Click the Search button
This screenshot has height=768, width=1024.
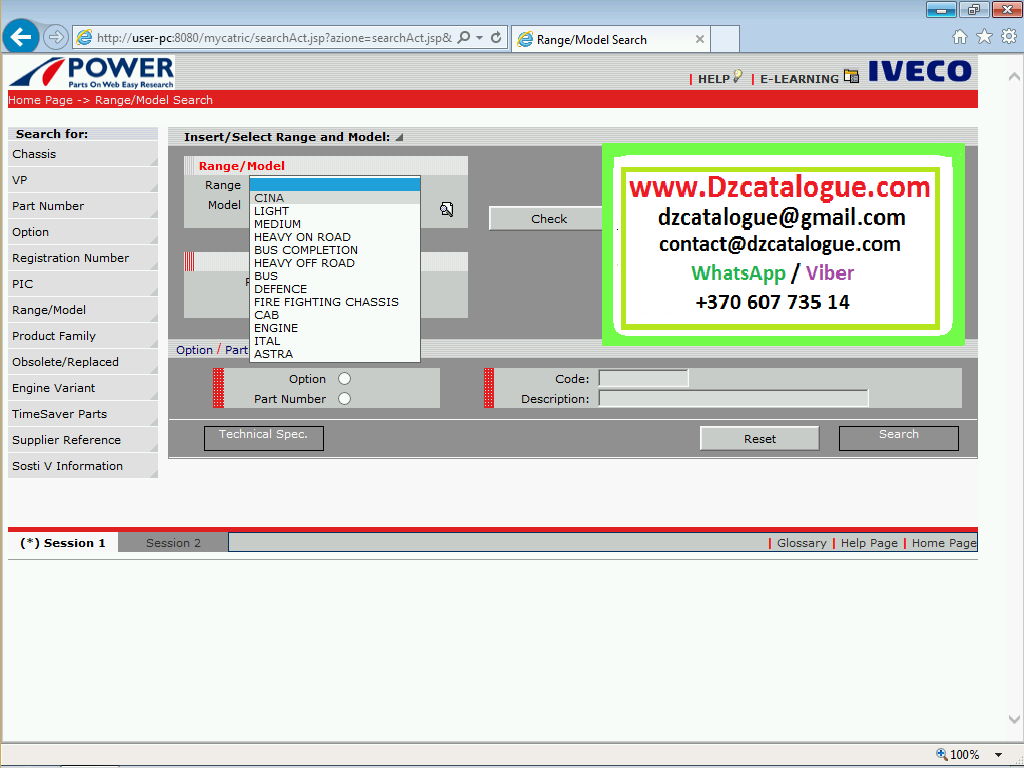[x=899, y=438]
